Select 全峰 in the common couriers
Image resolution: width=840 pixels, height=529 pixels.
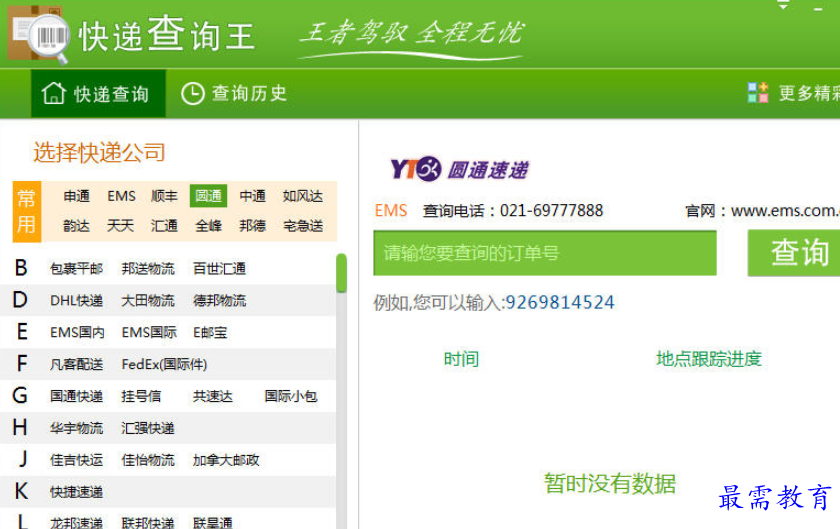[x=208, y=226]
